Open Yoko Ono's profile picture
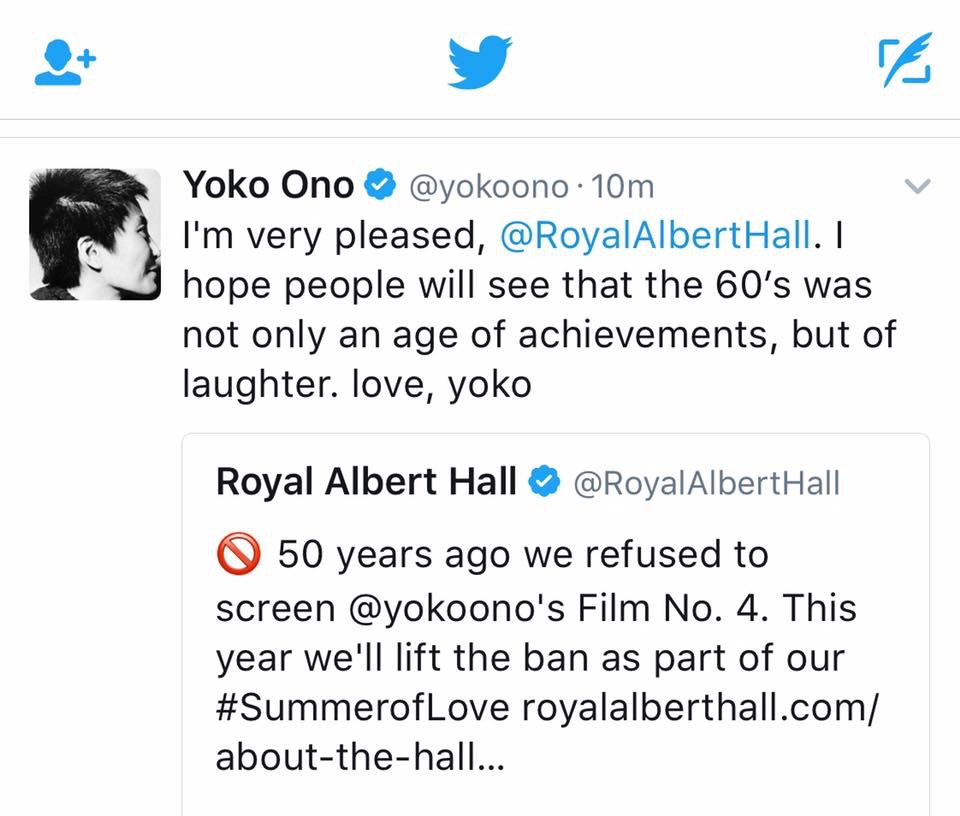Image resolution: width=960 pixels, height=816 pixels. 95,235
